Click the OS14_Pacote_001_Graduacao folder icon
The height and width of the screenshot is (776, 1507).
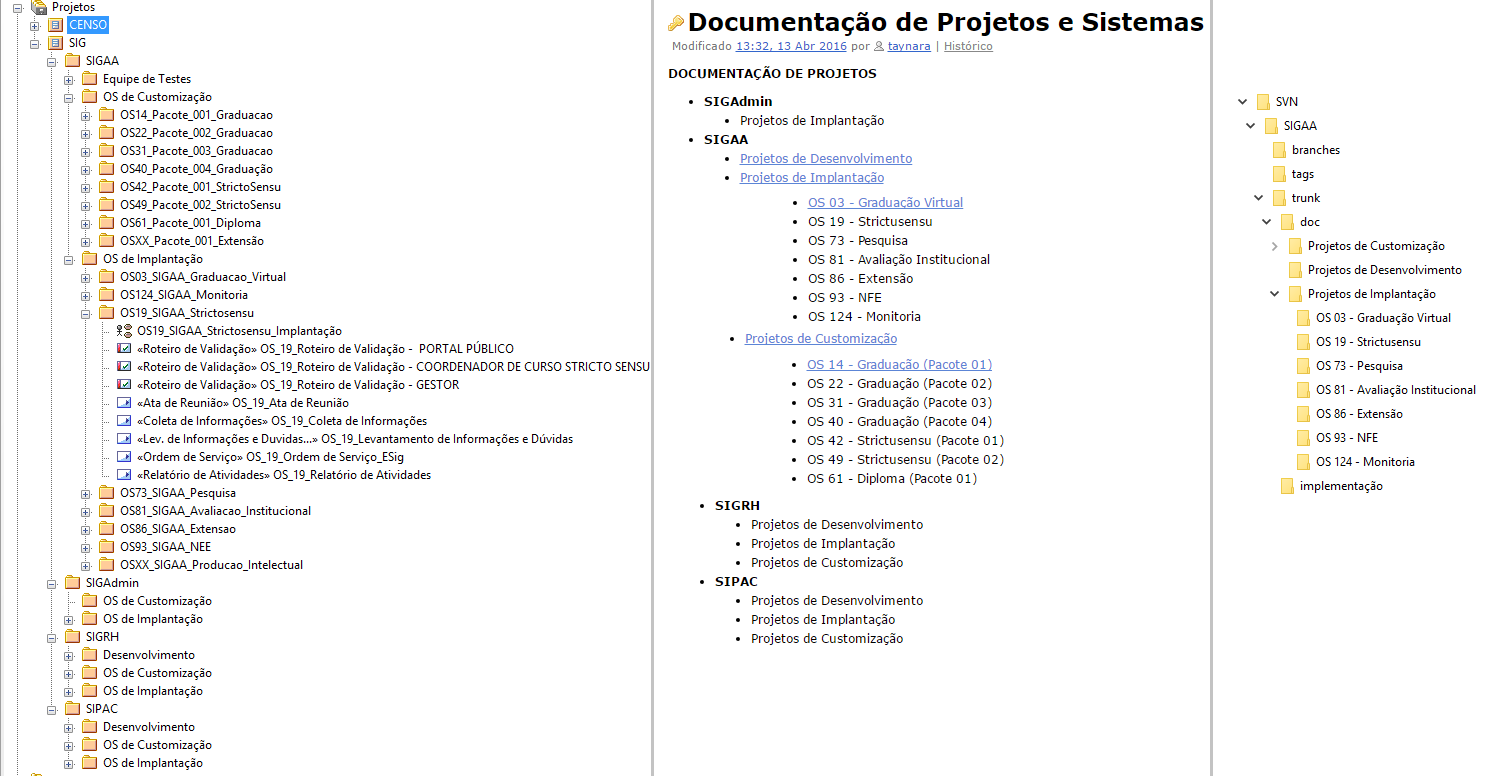[107, 115]
